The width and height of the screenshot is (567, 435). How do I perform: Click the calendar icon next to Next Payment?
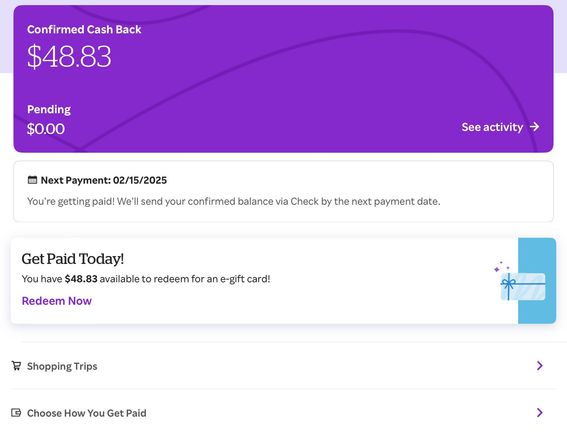[32, 180]
